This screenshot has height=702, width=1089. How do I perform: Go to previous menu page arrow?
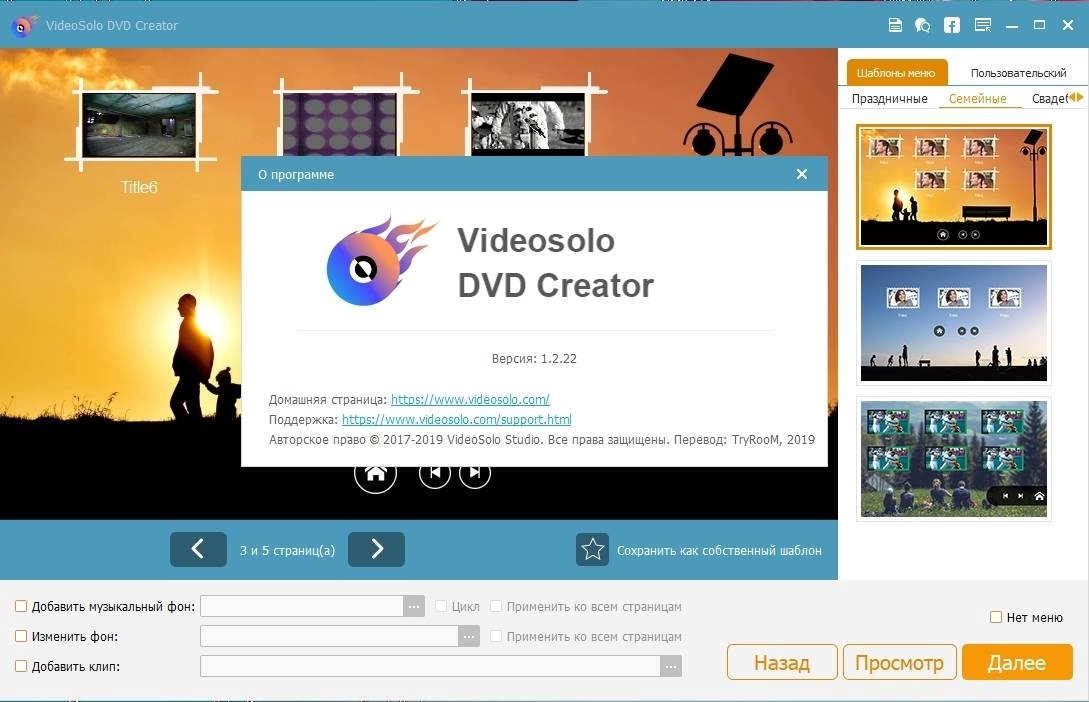[x=198, y=549]
